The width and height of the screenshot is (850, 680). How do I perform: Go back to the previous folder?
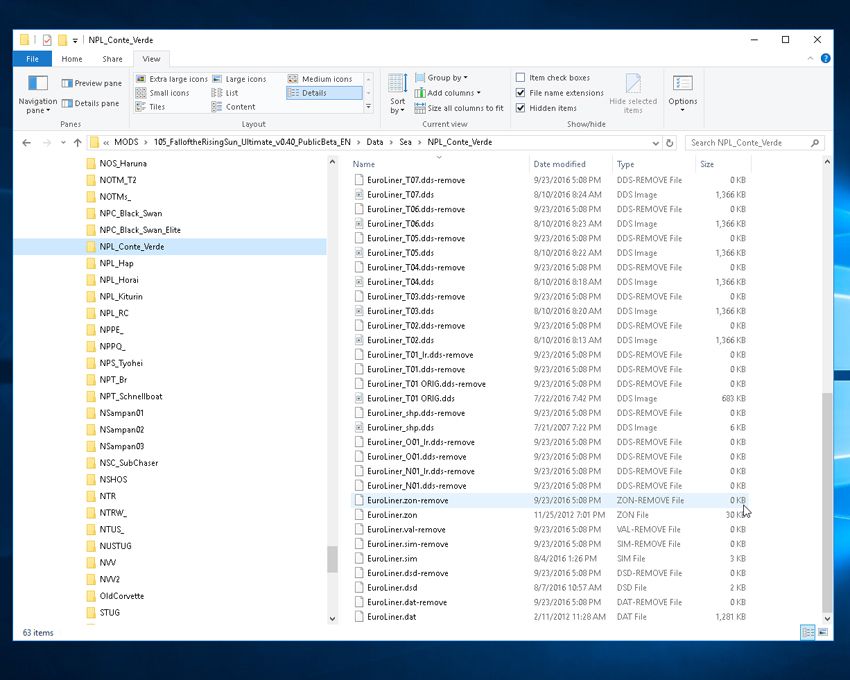27,143
